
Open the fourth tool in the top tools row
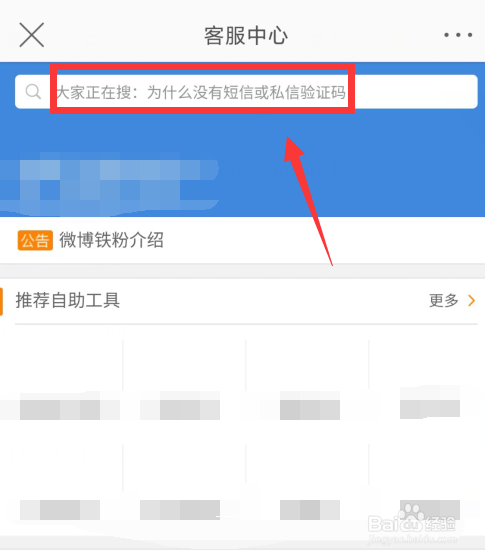pos(426,384)
